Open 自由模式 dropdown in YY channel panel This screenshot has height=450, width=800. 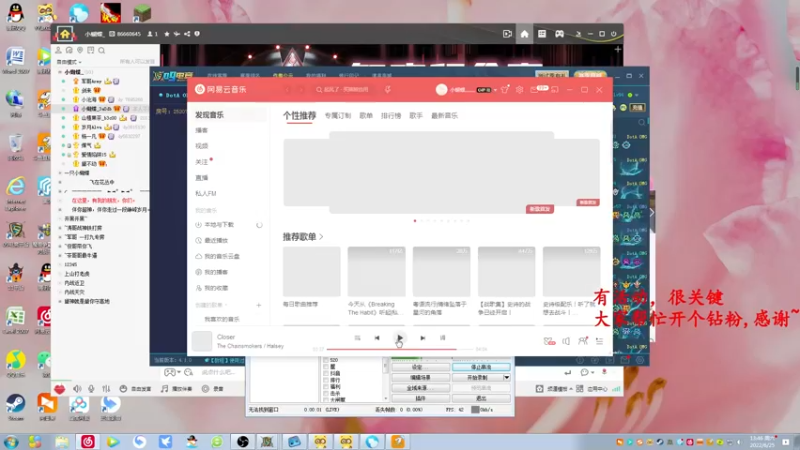pyautogui.click(x=69, y=62)
